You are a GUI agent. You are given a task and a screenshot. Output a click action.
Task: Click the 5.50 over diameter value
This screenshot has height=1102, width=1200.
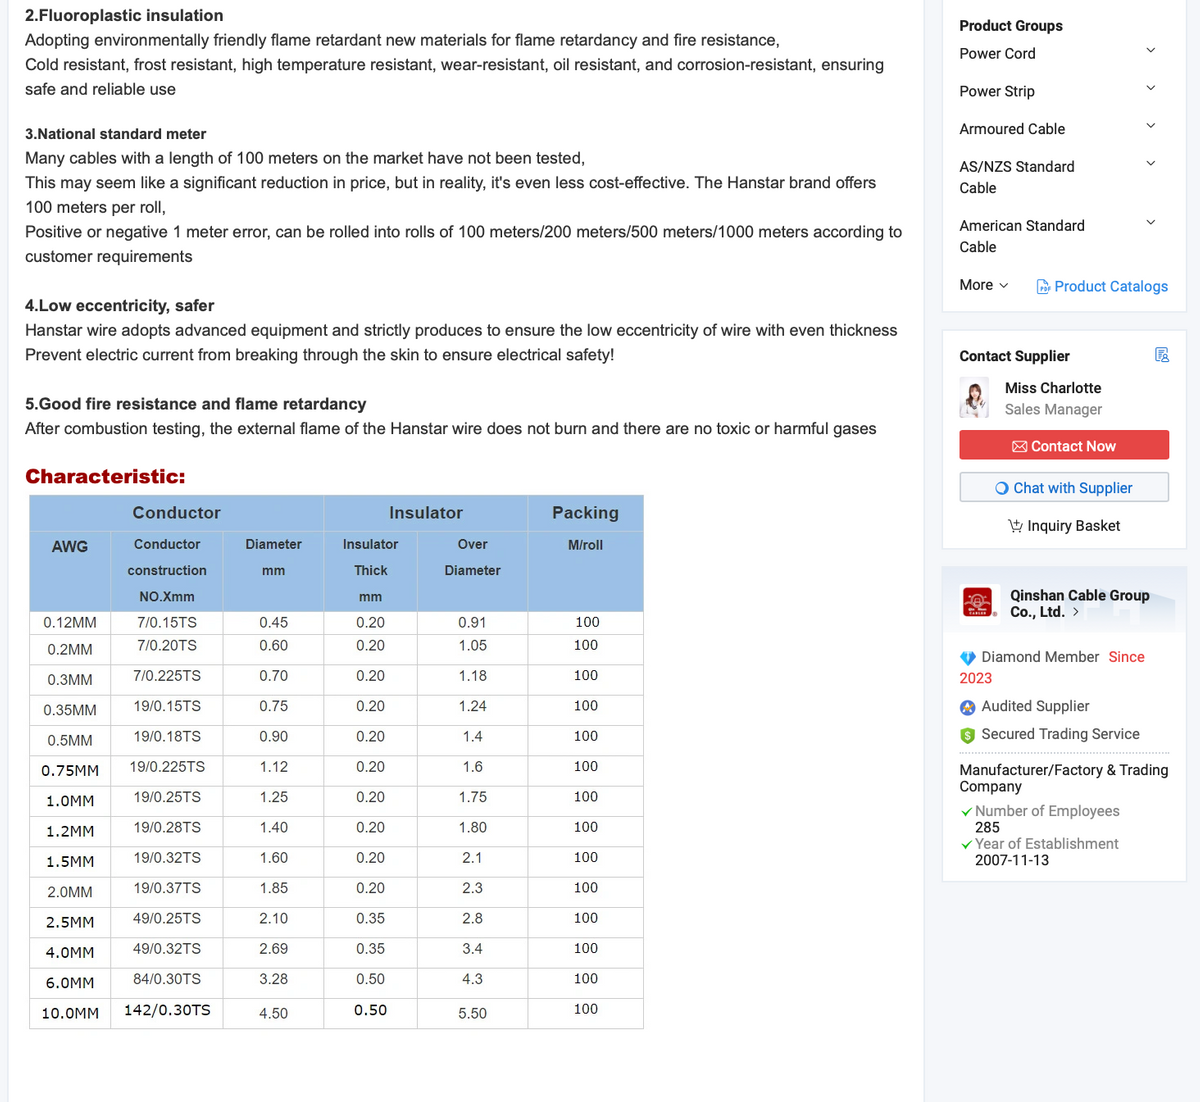[x=473, y=1014]
